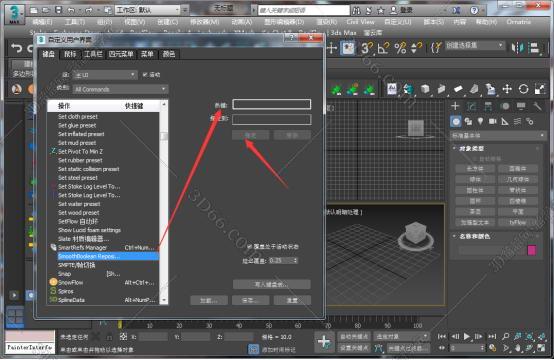
Task: Click the Edit Named Selection Sets icon
Action: pyautogui.click(x=436, y=48)
